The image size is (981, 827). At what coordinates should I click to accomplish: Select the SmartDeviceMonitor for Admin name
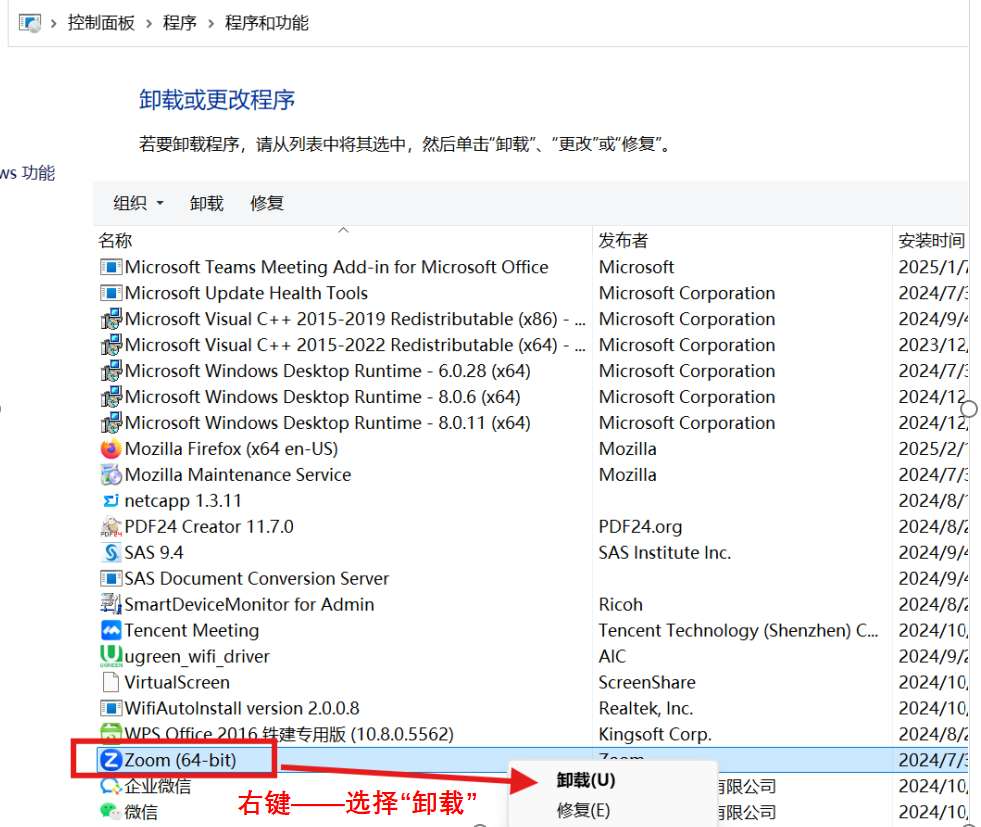point(249,604)
